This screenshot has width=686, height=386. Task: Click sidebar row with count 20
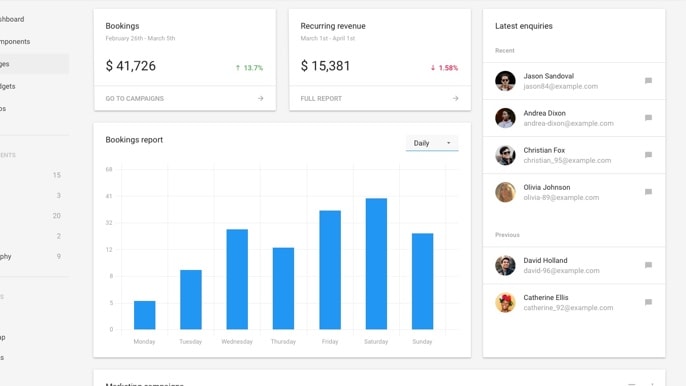34,216
